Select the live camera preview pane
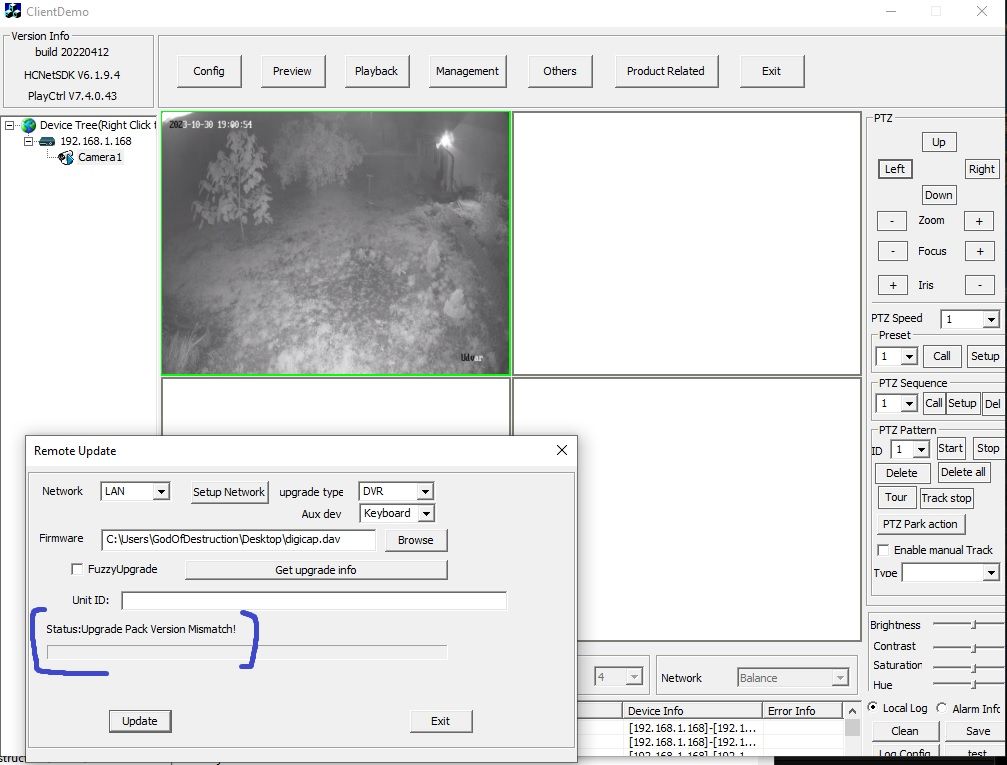 tap(336, 243)
